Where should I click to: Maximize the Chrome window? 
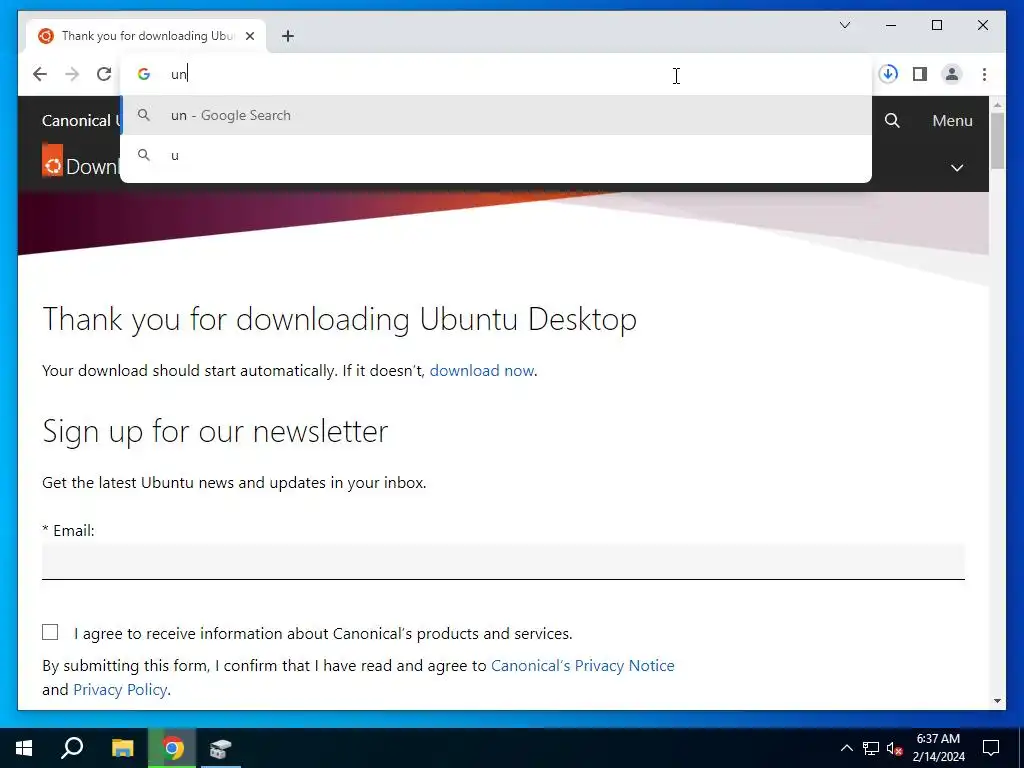click(x=936, y=25)
